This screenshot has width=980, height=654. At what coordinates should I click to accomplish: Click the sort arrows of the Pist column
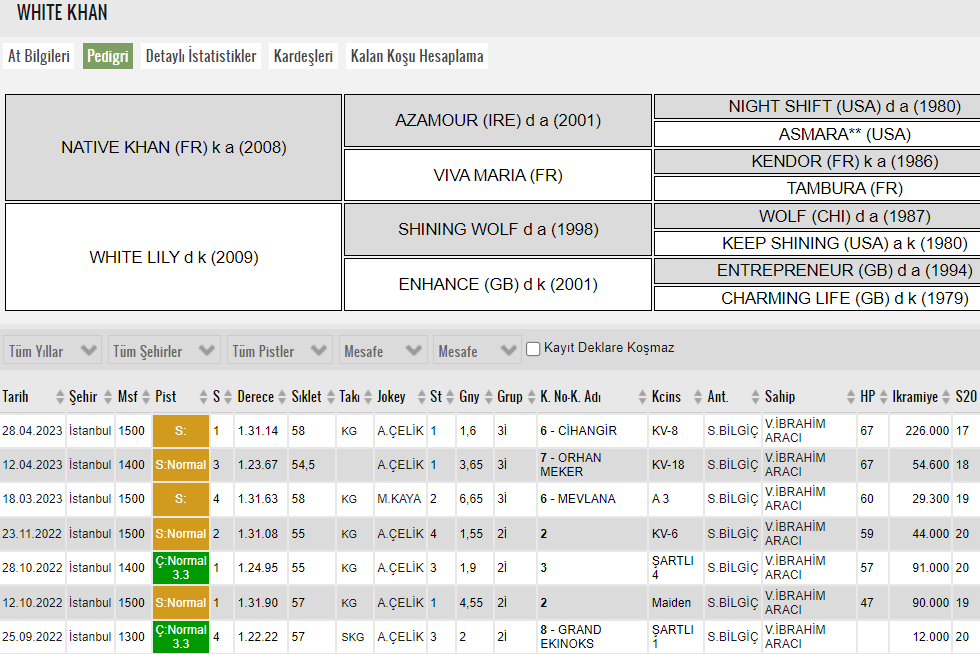(203, 396)
